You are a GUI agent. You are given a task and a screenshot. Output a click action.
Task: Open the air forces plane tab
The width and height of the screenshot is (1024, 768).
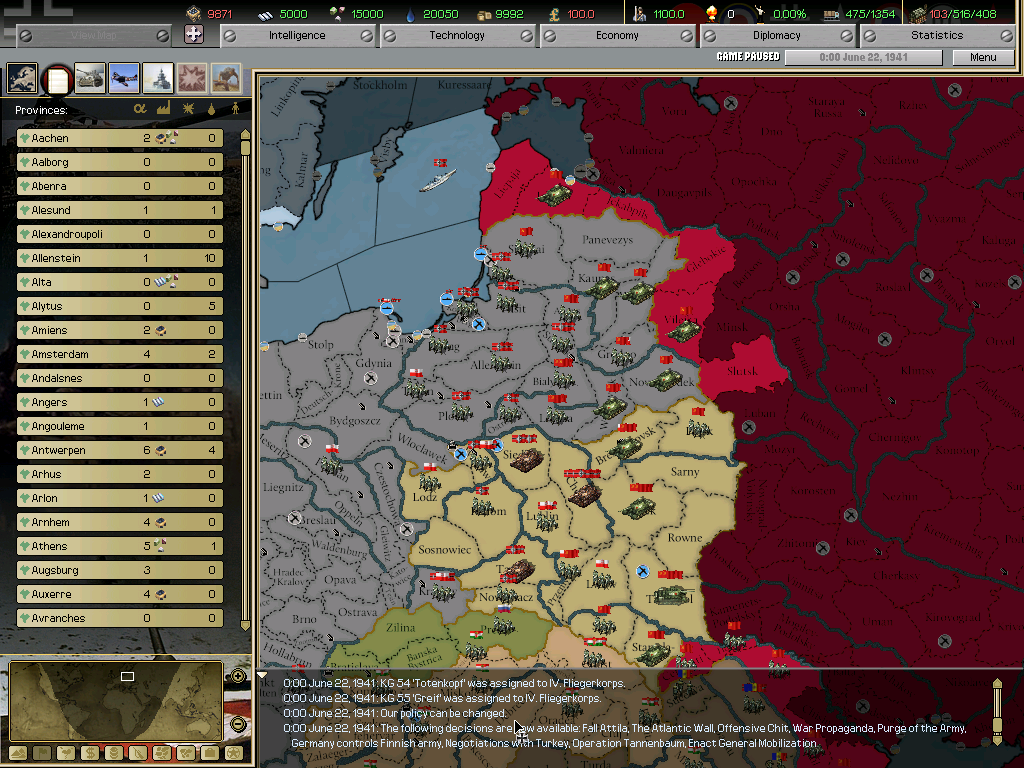(124, 78)
